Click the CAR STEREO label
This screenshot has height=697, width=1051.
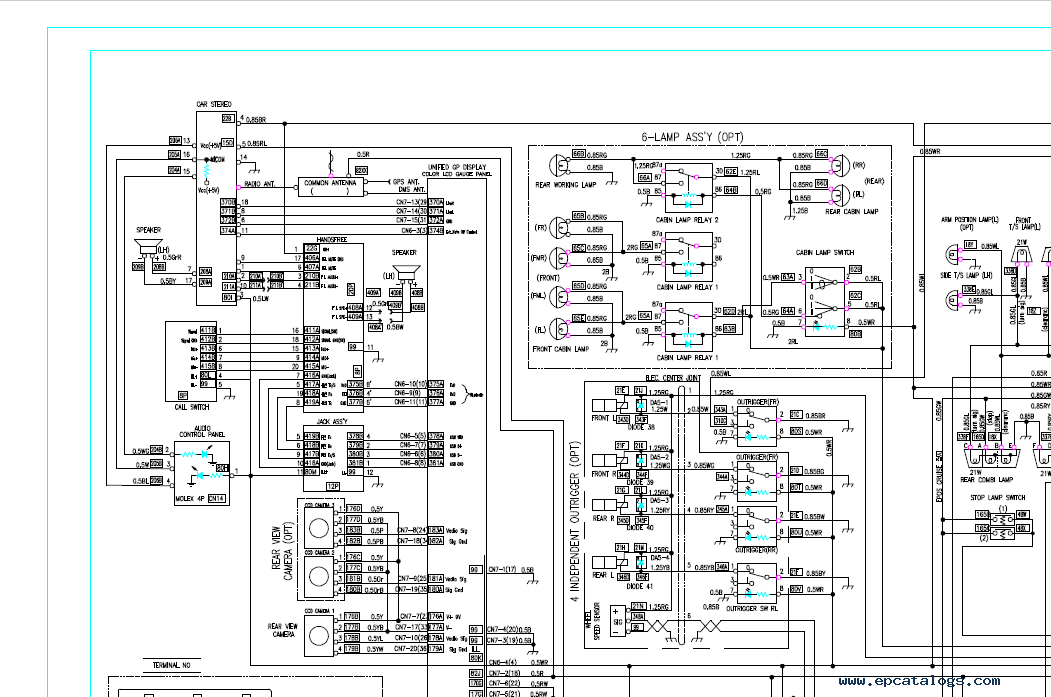coord(214,105)
